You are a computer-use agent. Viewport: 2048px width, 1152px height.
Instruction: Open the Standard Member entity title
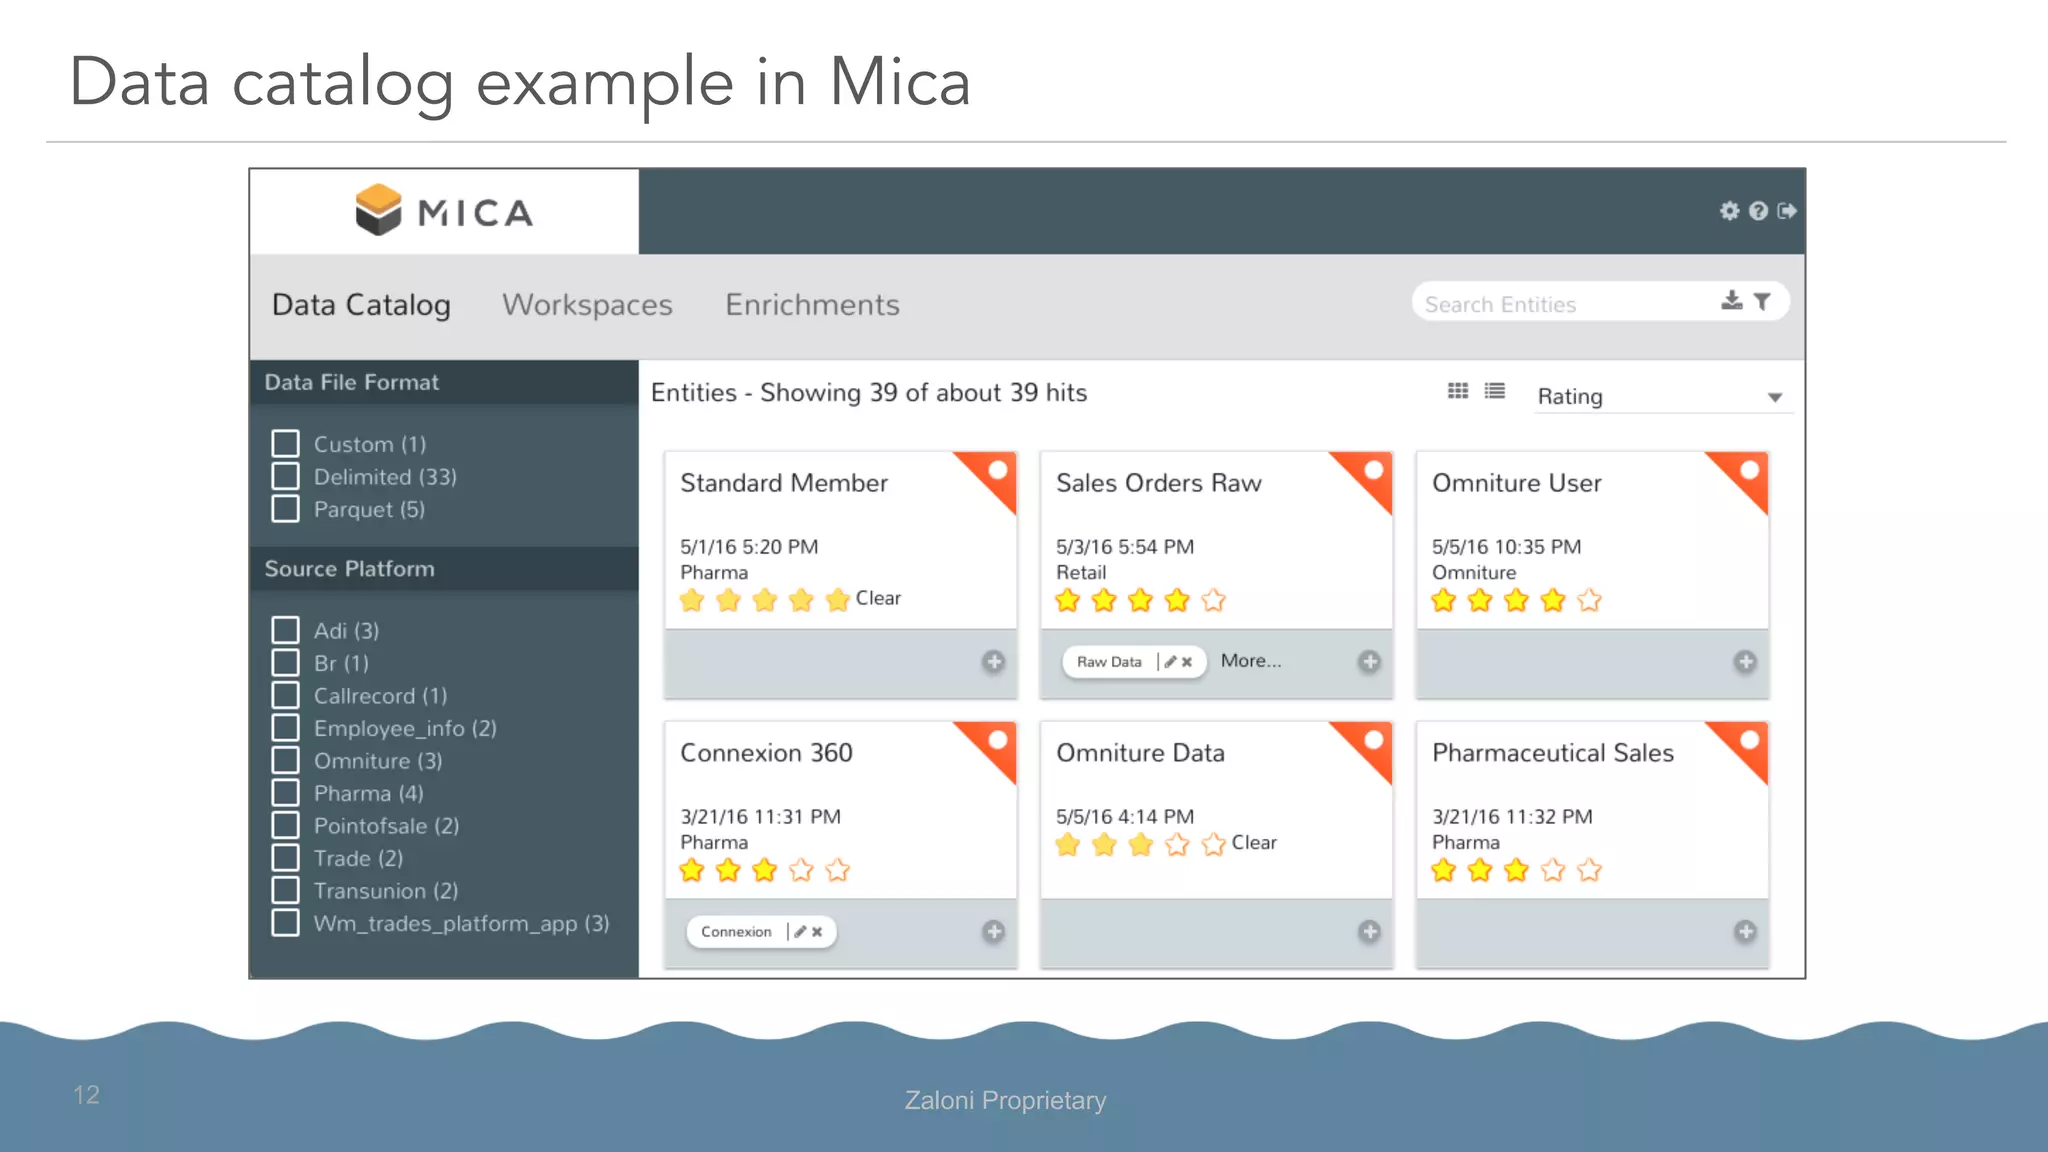(x=784, y=483)
